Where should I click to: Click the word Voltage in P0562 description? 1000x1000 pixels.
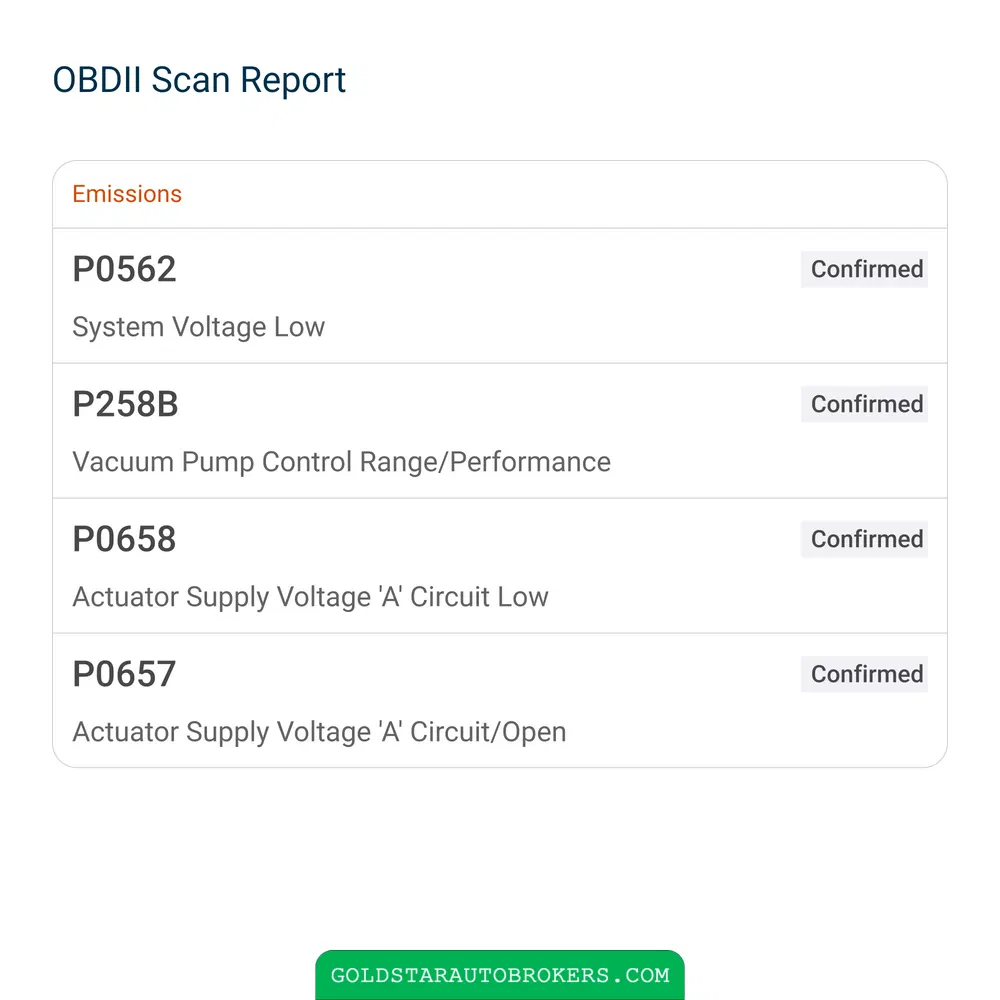219,327
